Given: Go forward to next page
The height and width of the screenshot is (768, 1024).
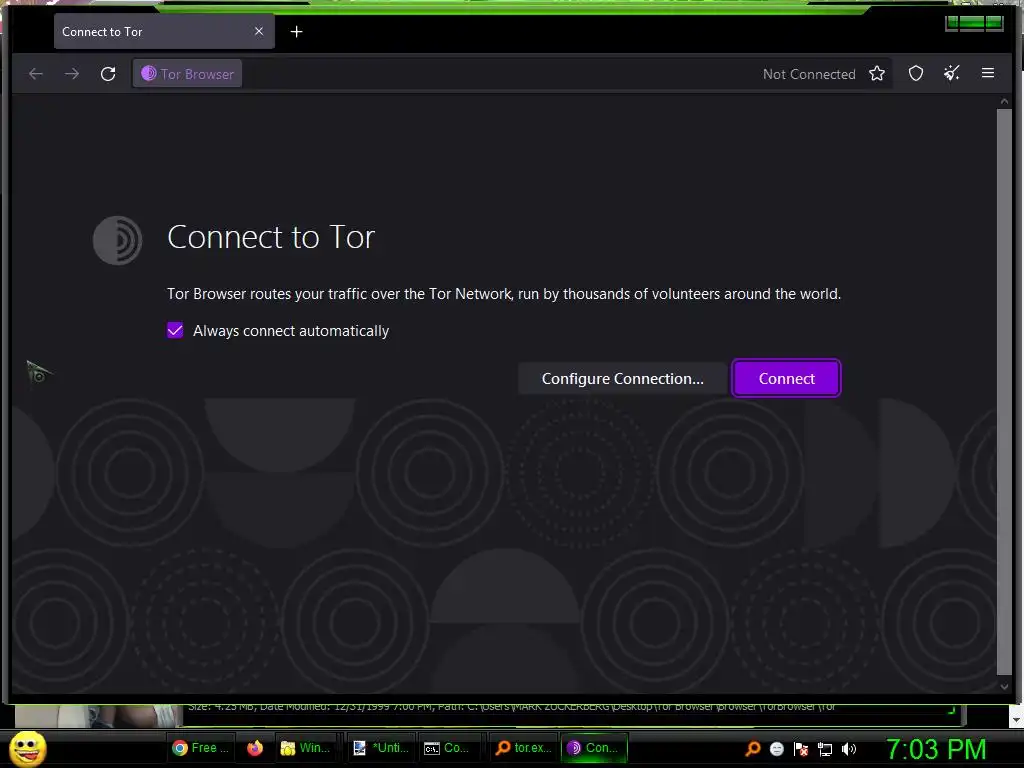Looking at the screenshot, I should tap(72, 74).
